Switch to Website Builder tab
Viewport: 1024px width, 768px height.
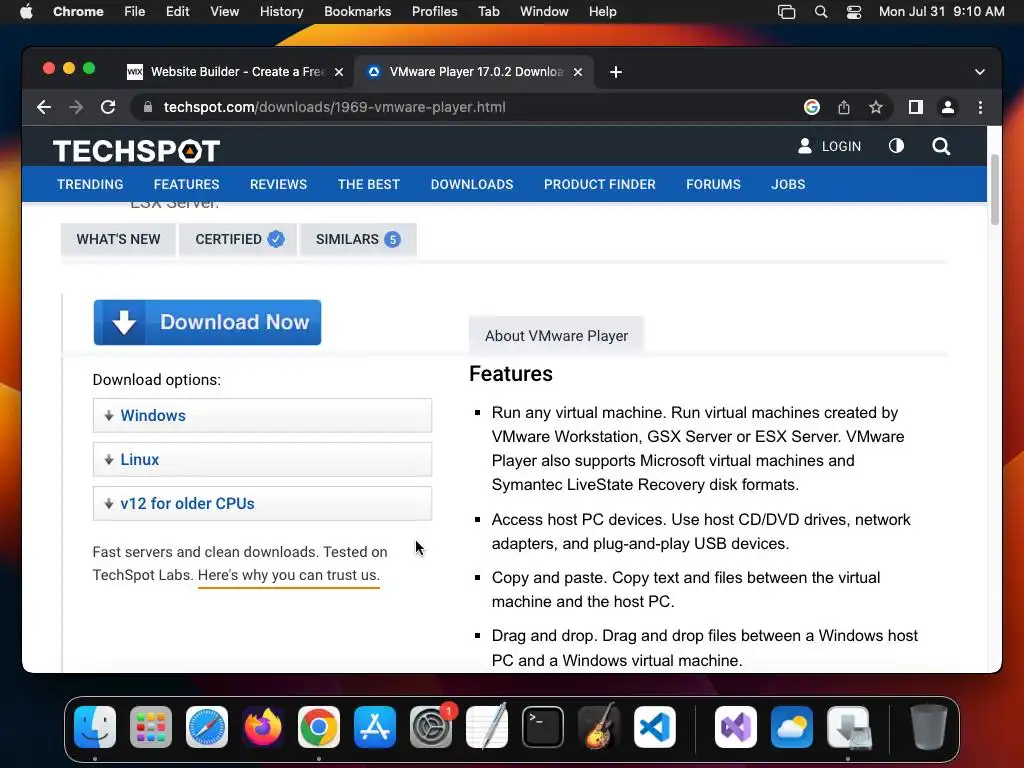click(x=235, y=72)
